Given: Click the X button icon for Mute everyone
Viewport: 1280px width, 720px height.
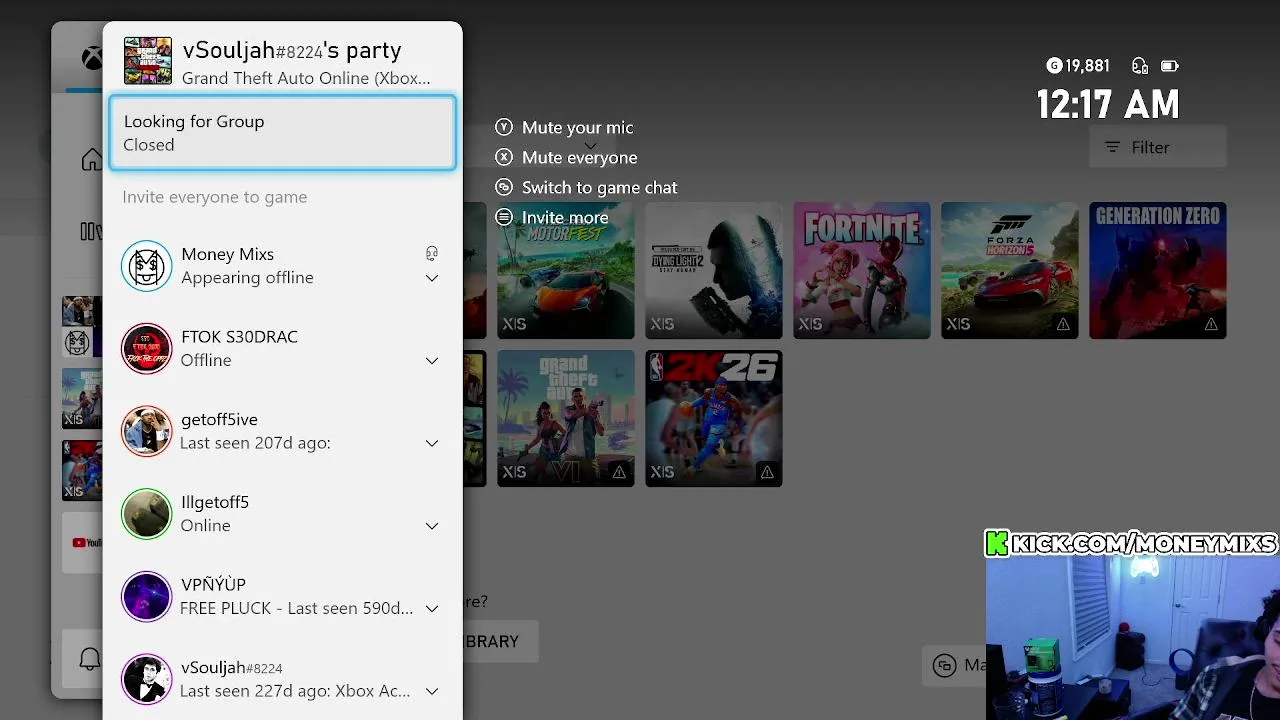Looking at the screenshot, I should [x=504, y=157].
